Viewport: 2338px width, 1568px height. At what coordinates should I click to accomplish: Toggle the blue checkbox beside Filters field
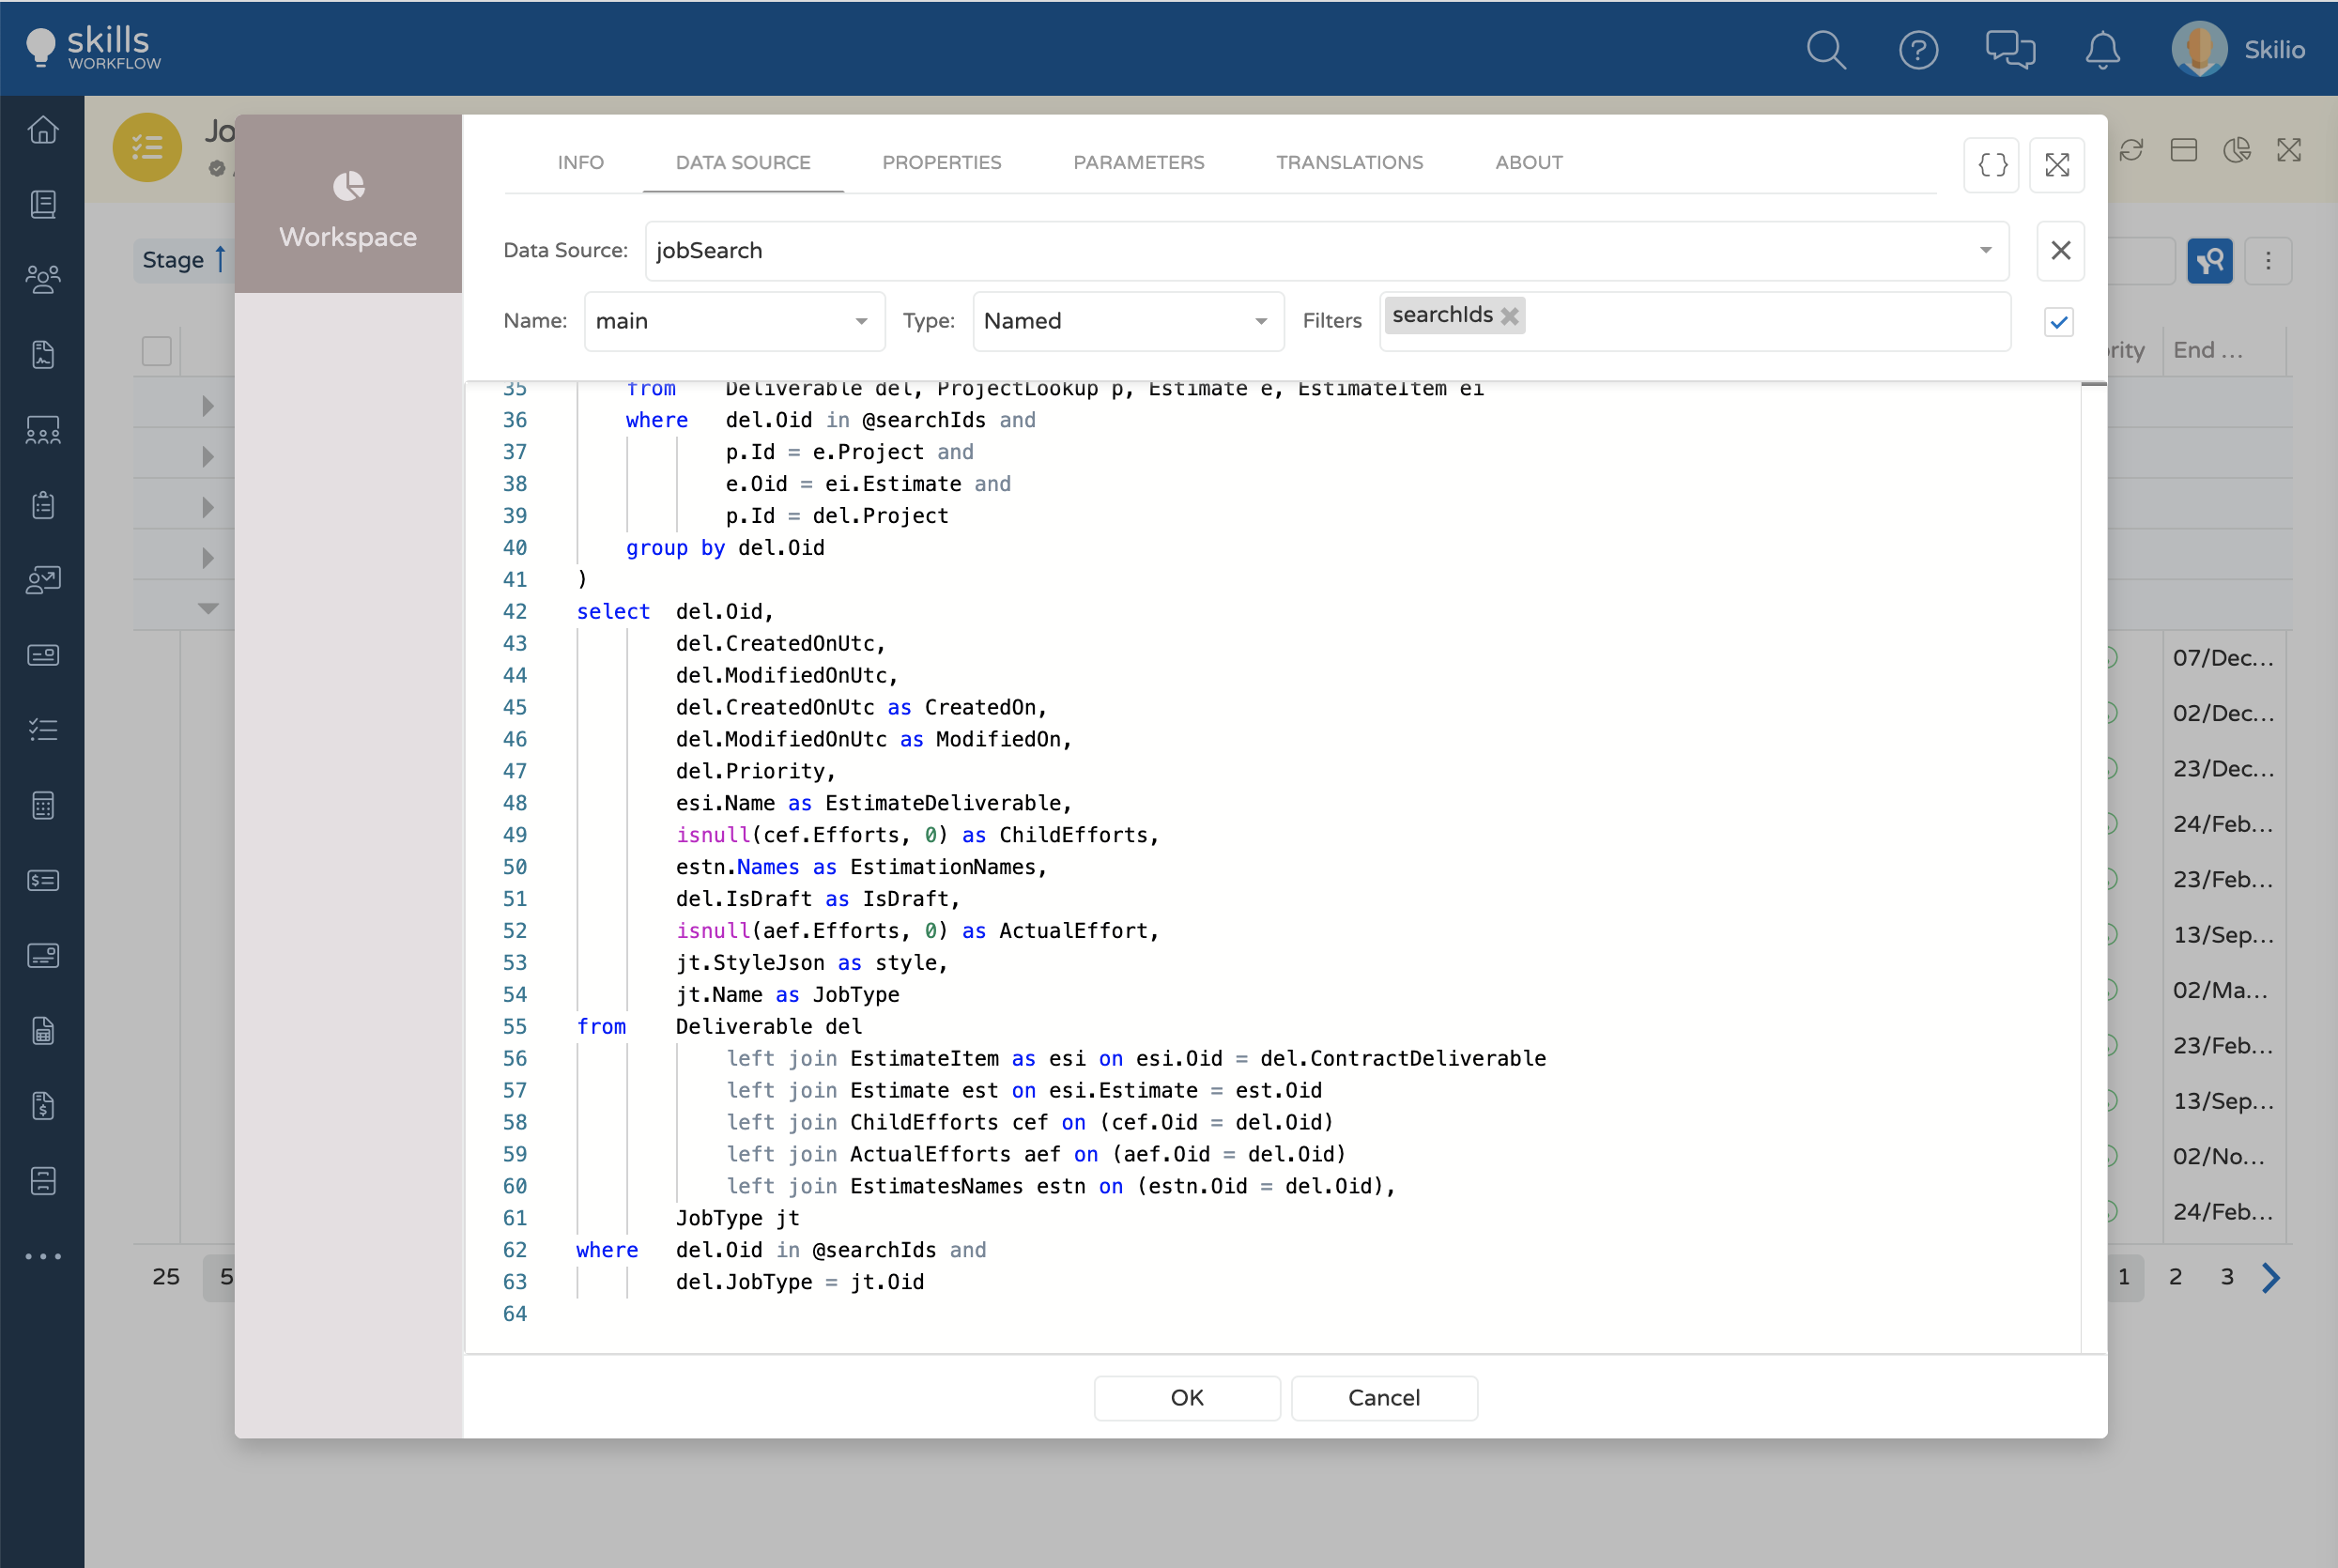click(x=2058, y=322)
